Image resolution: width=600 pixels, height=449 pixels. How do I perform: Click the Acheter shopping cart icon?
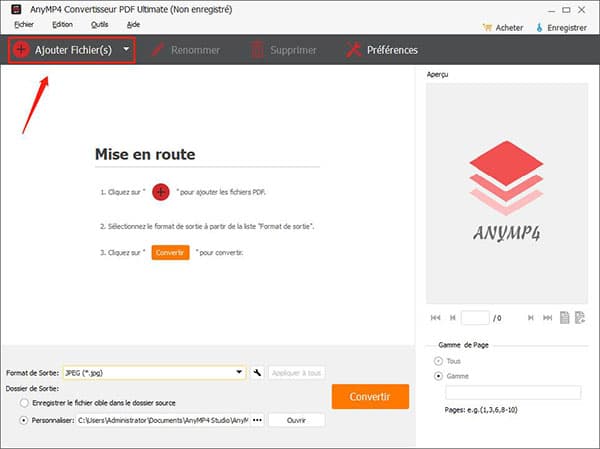point(487,28)
